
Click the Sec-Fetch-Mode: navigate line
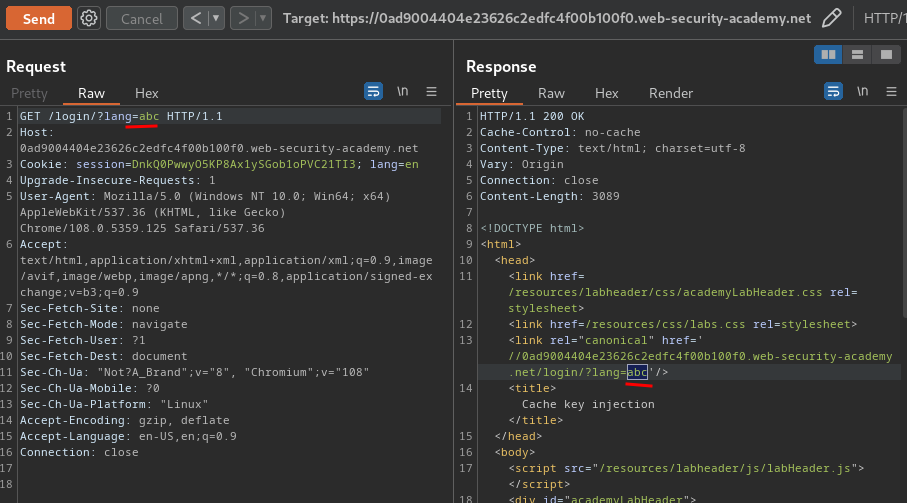pos(104,324)
